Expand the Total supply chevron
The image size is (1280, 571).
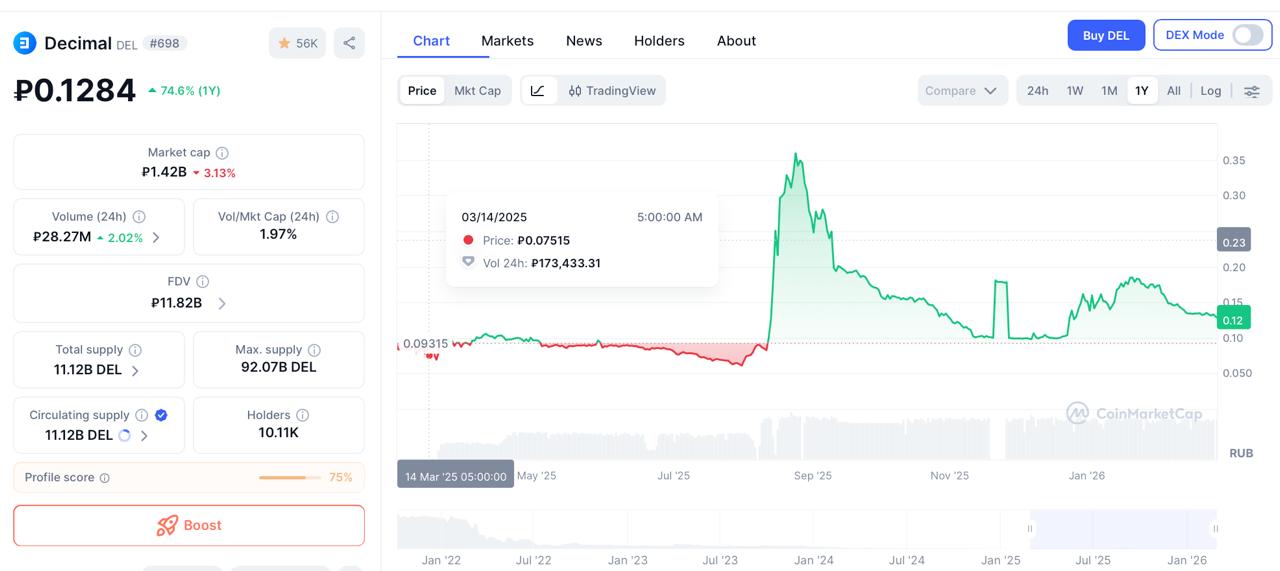(x=135, y=370)
